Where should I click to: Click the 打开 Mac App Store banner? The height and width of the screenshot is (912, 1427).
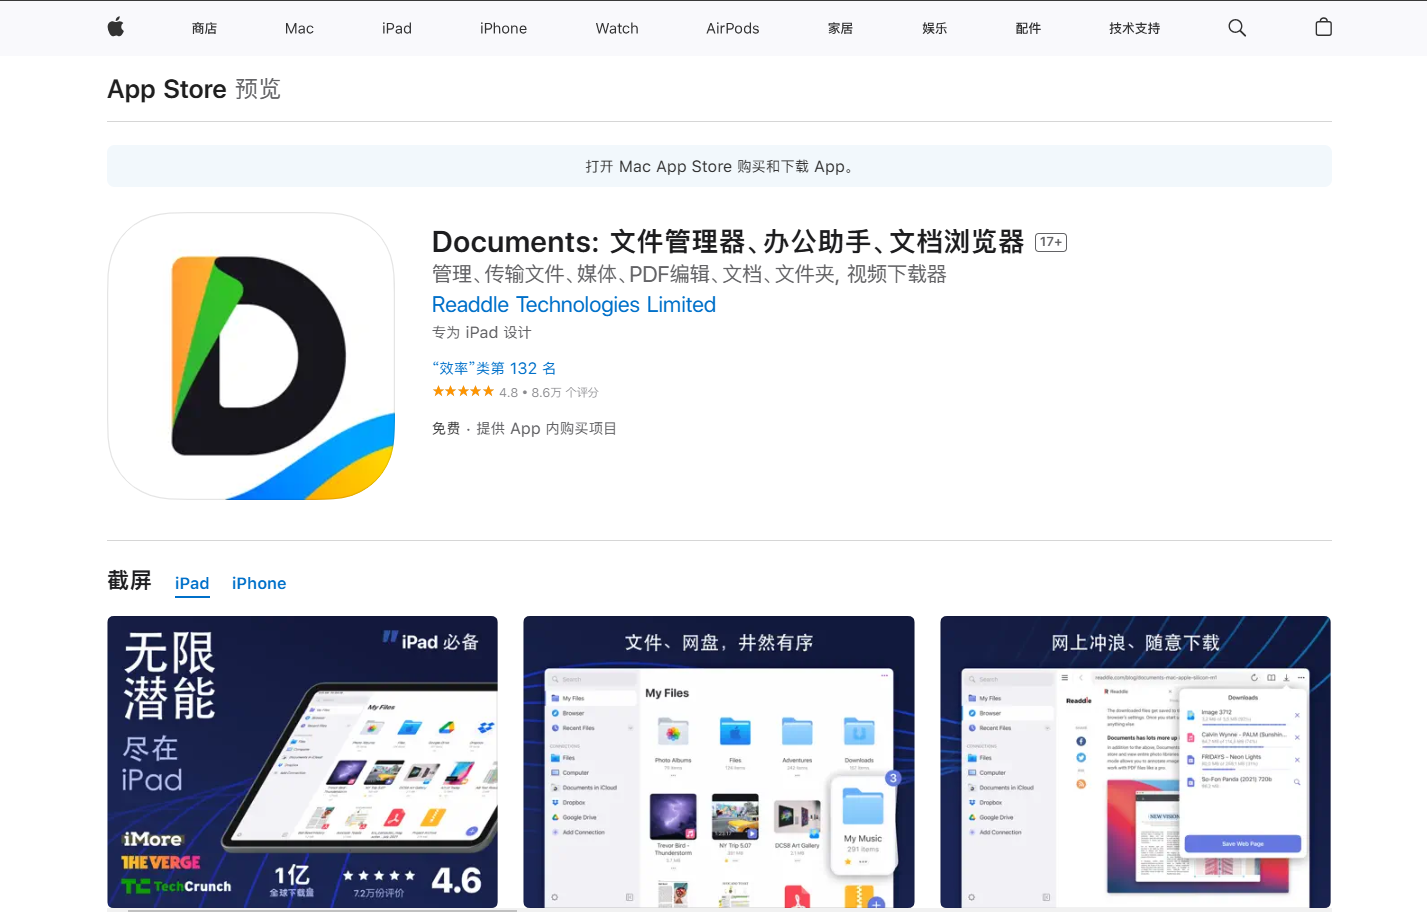click(x=719, y=166)
